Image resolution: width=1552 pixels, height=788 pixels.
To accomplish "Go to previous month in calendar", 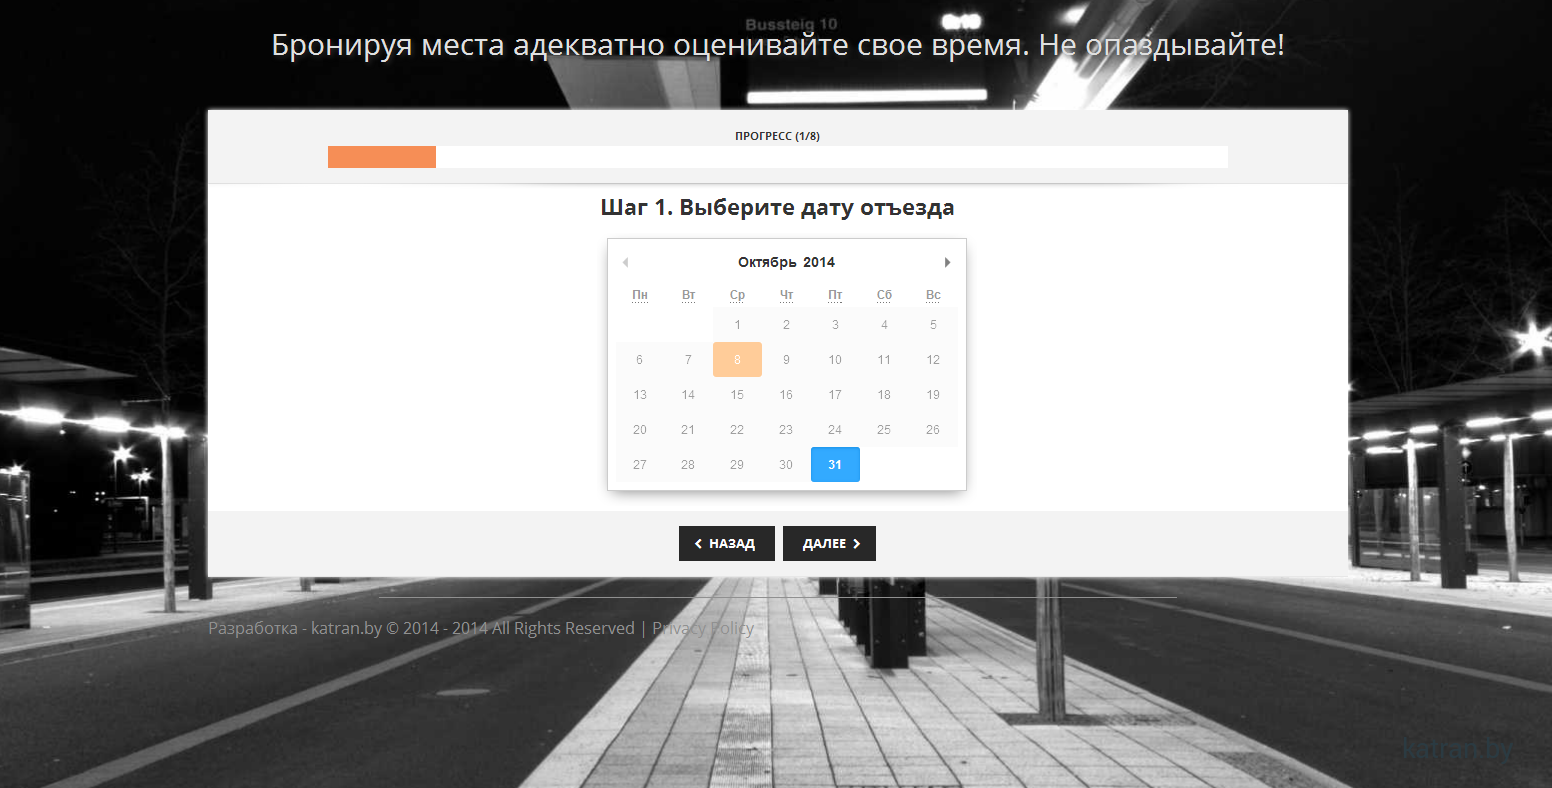I will [x=625, y=262].
